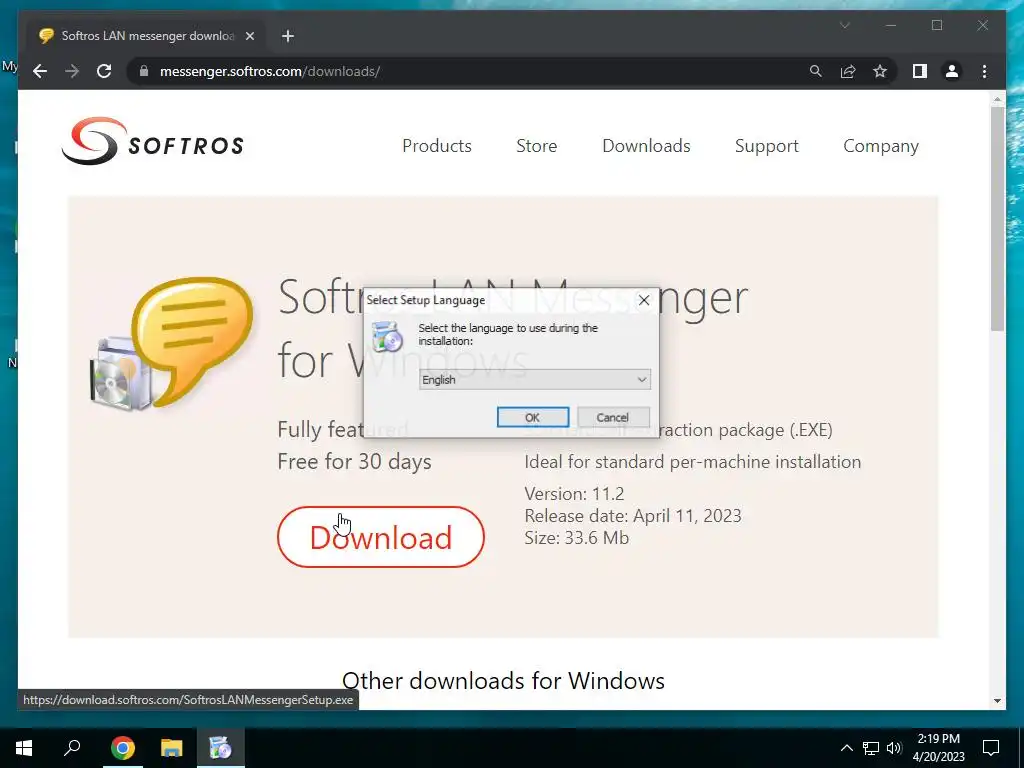Click scrollbar down arrow
The width and height of the screenshot is (1024, 768).
click(x=997, y=701)
